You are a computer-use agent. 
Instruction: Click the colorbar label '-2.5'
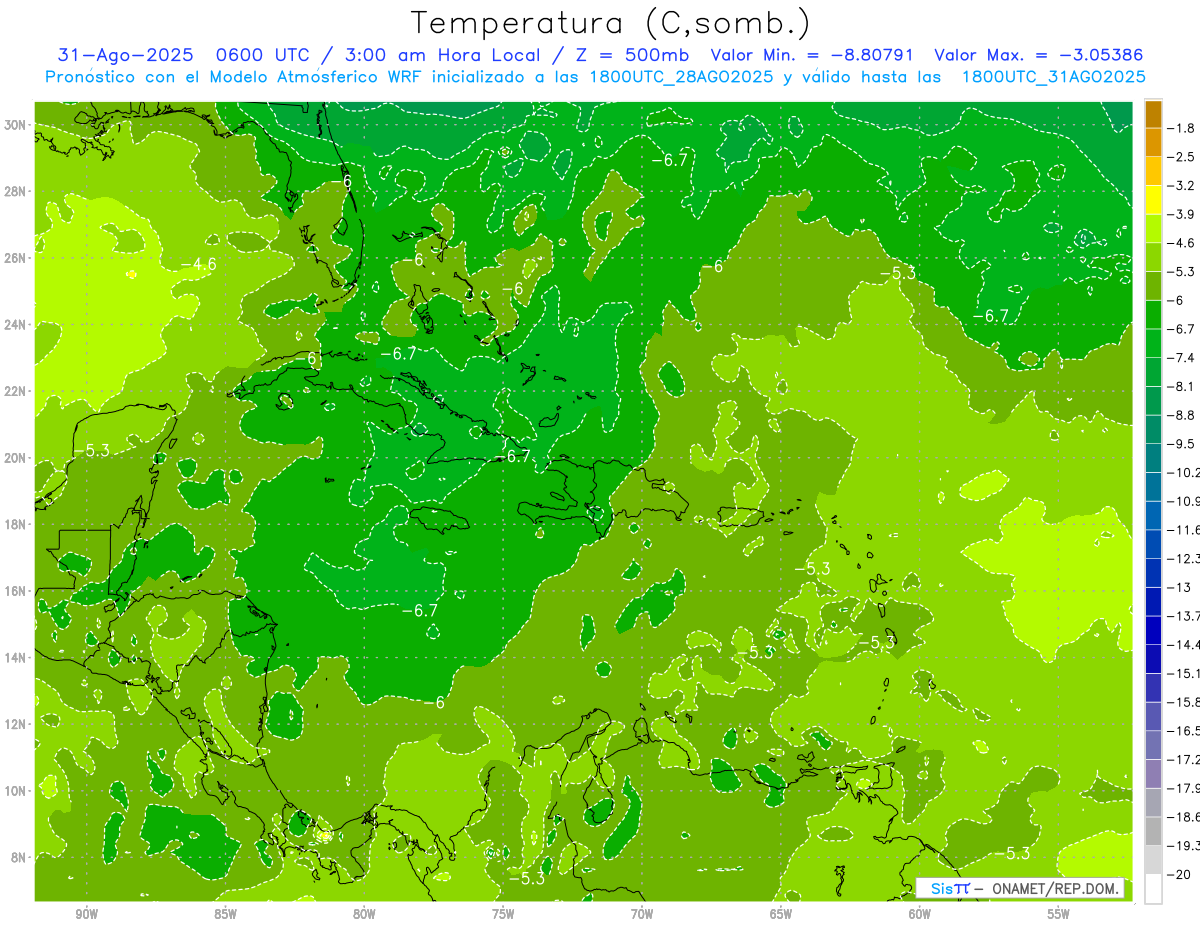tap(1180, 157)
